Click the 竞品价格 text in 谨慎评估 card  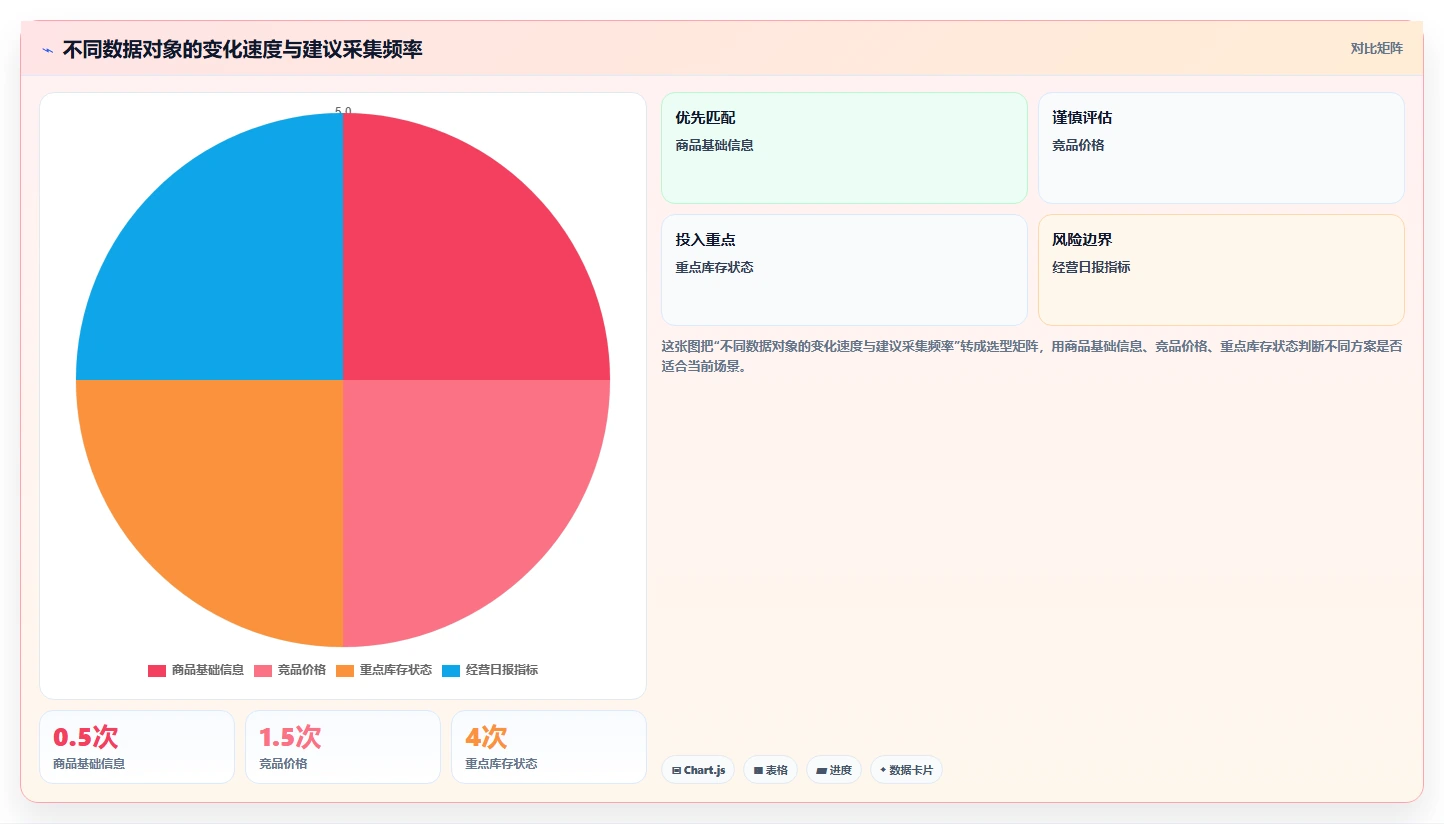click(1078, 145)
